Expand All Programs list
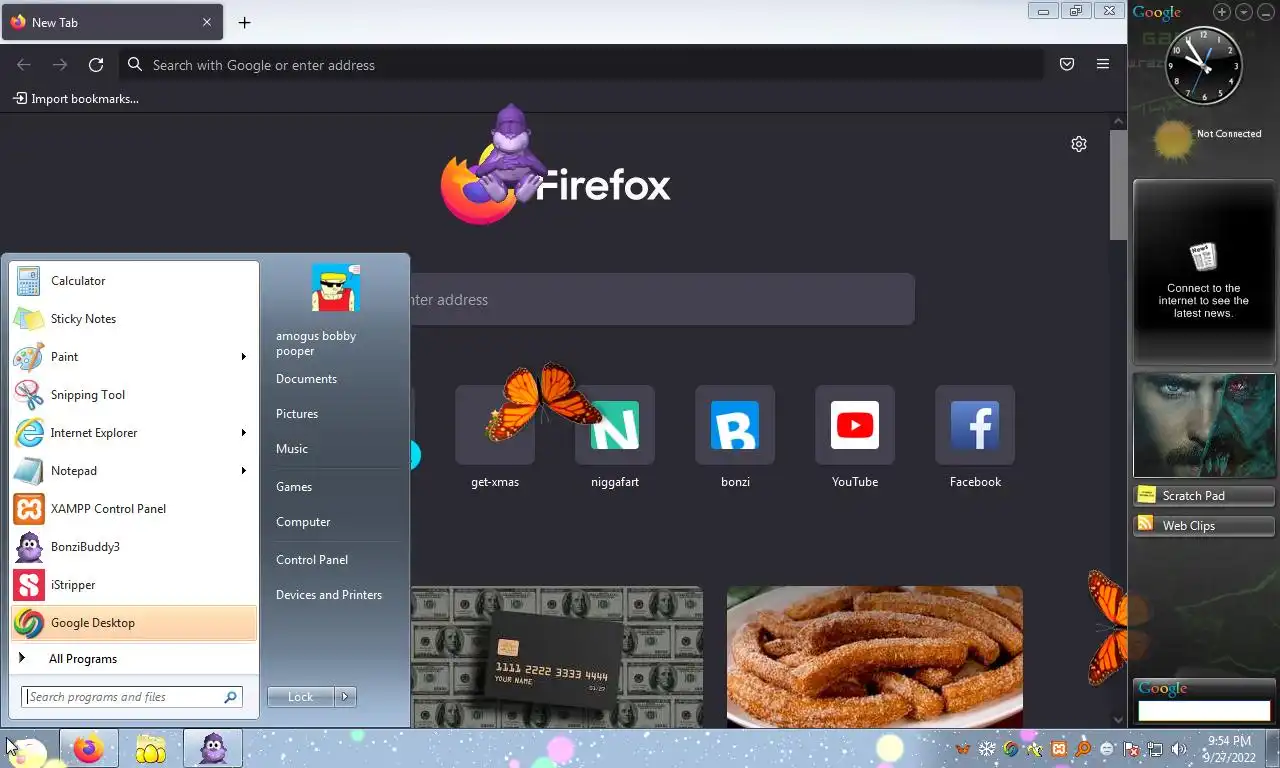 click(x=134, y=659)
